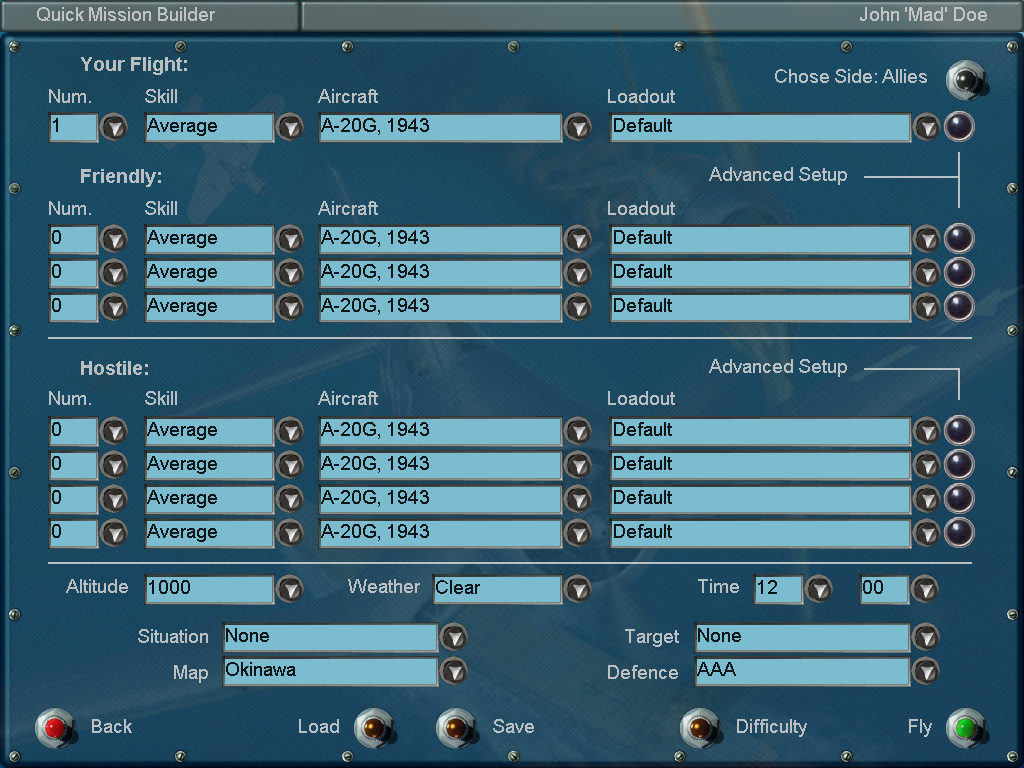
Task: Click the Load label text
Action: [319, 727]
